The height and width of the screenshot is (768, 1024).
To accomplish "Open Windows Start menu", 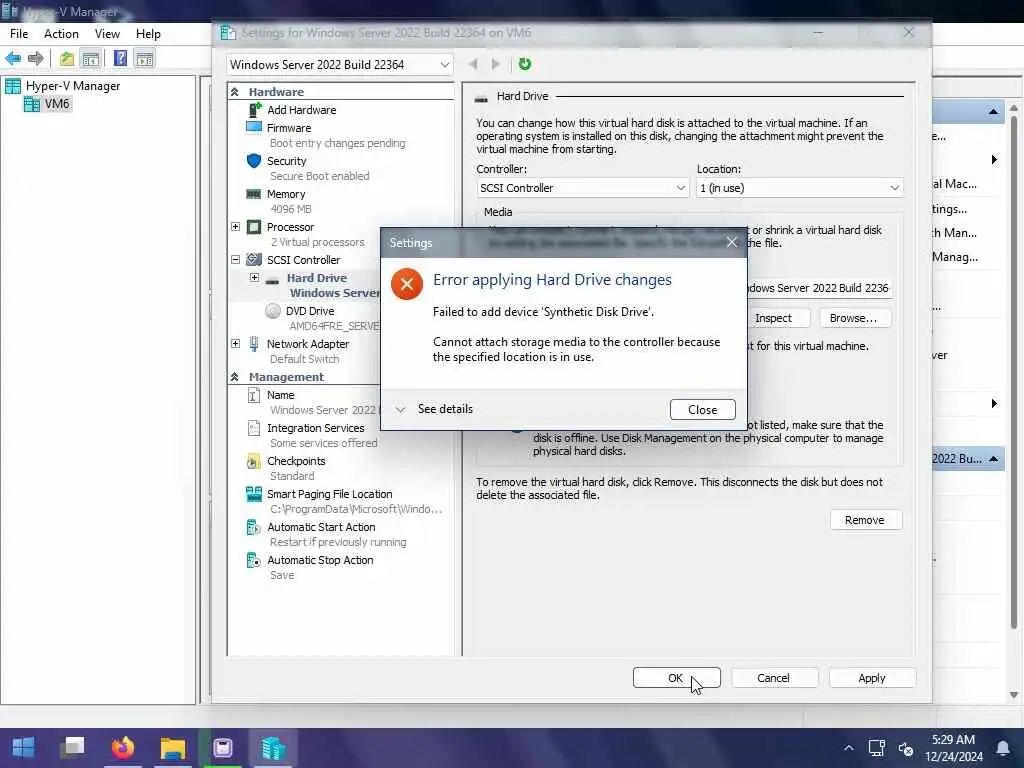I will (x=24, y=747).
